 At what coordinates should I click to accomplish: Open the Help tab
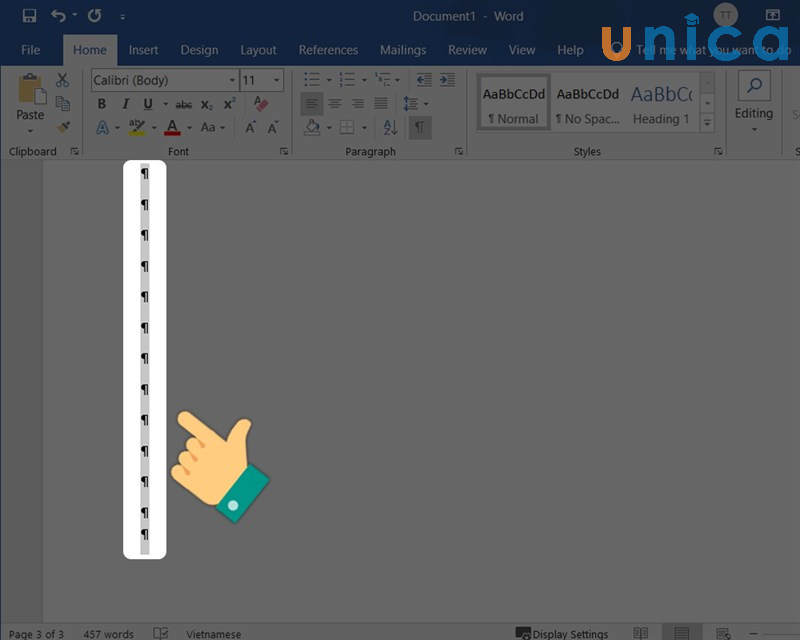(x=570, y=50)
